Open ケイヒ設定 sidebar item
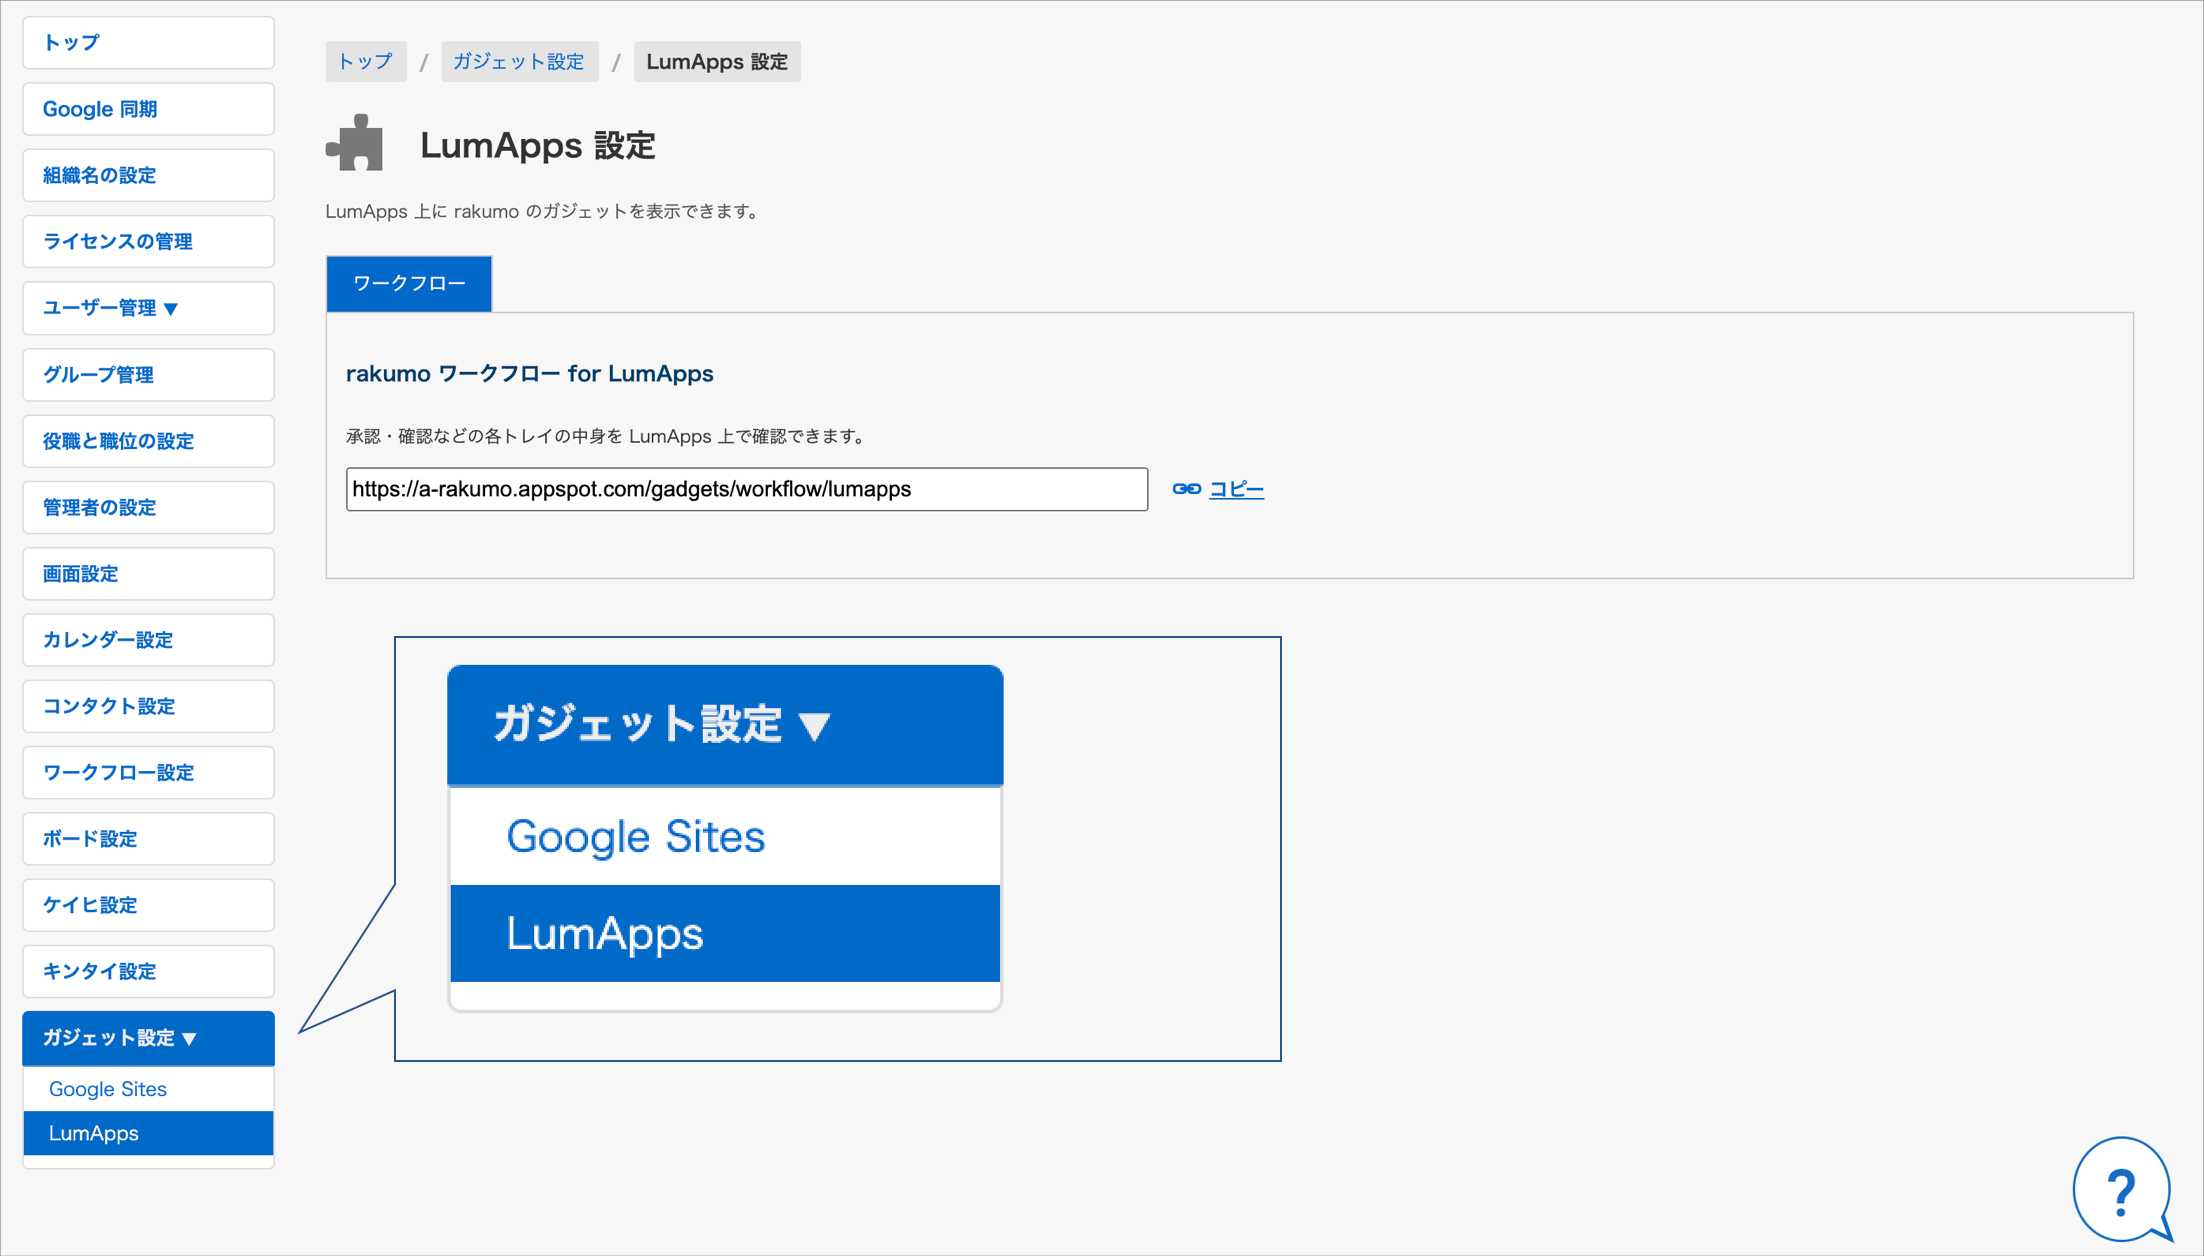 point(148,905)
